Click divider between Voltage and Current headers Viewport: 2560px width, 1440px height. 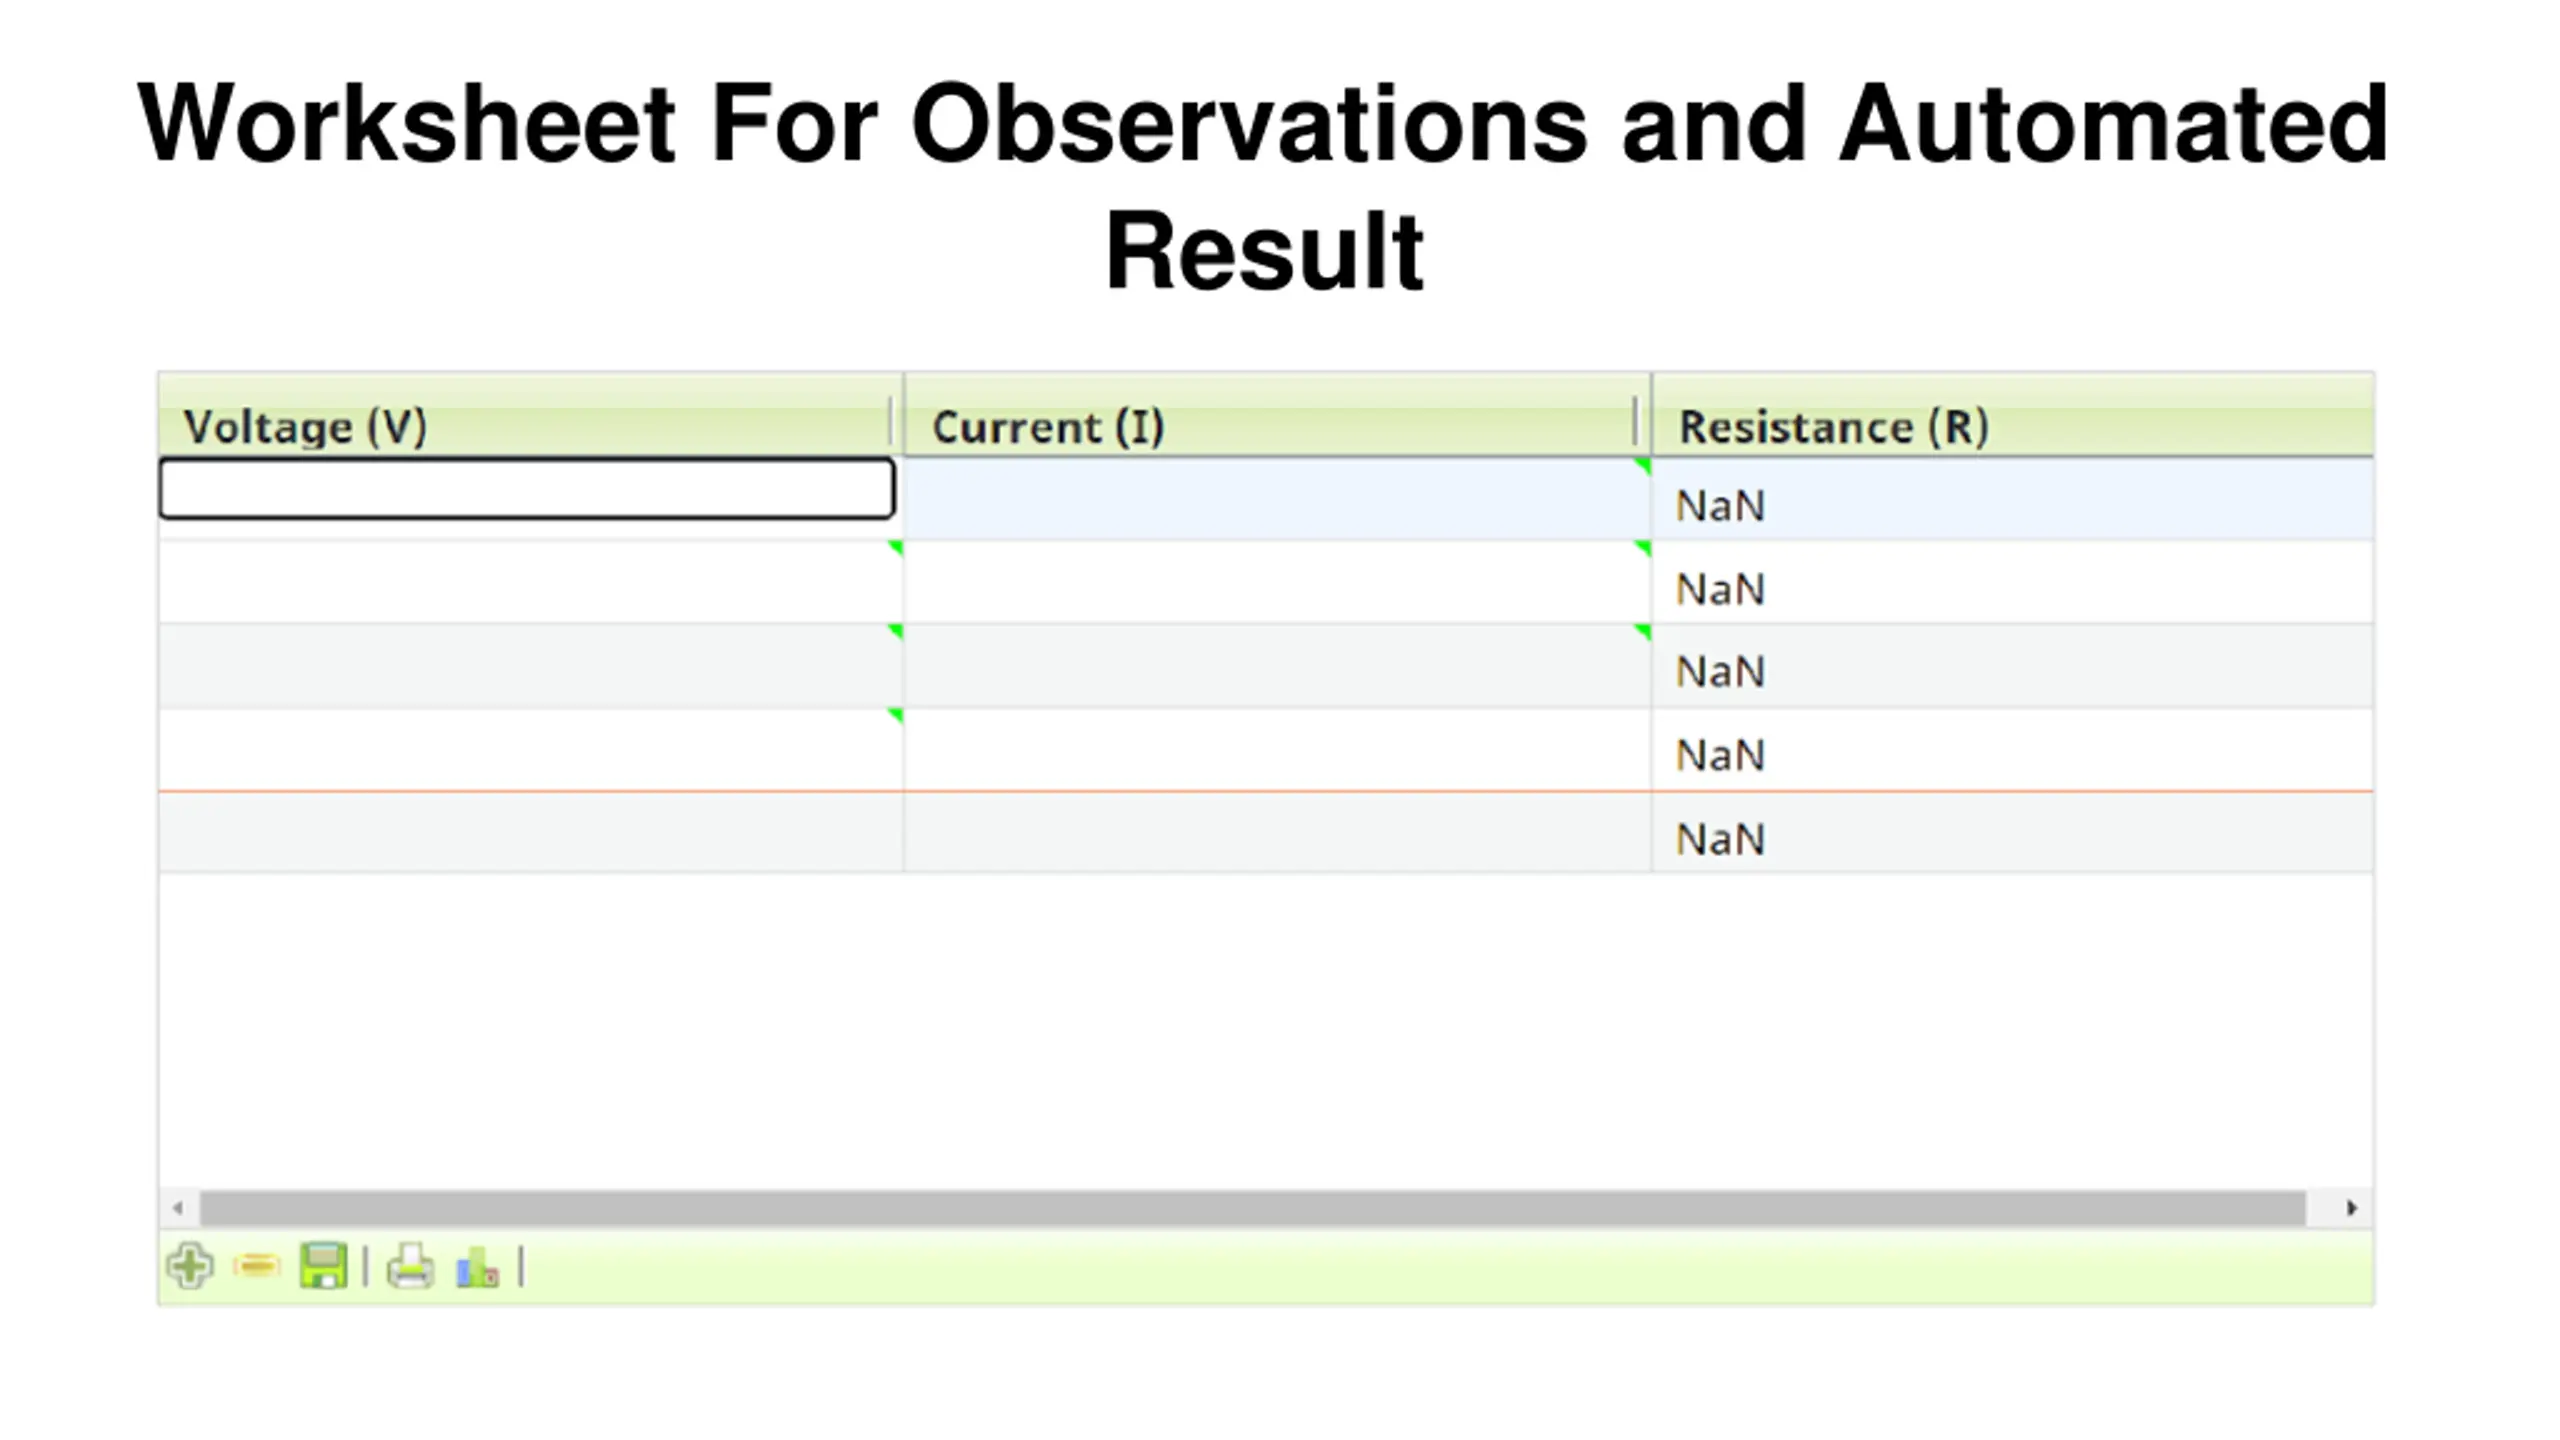(890, 421)
